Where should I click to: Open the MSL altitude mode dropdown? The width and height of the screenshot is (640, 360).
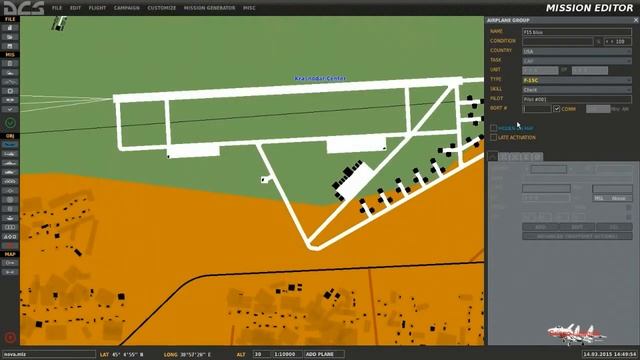pyautogui.click(x=612, y=198)
